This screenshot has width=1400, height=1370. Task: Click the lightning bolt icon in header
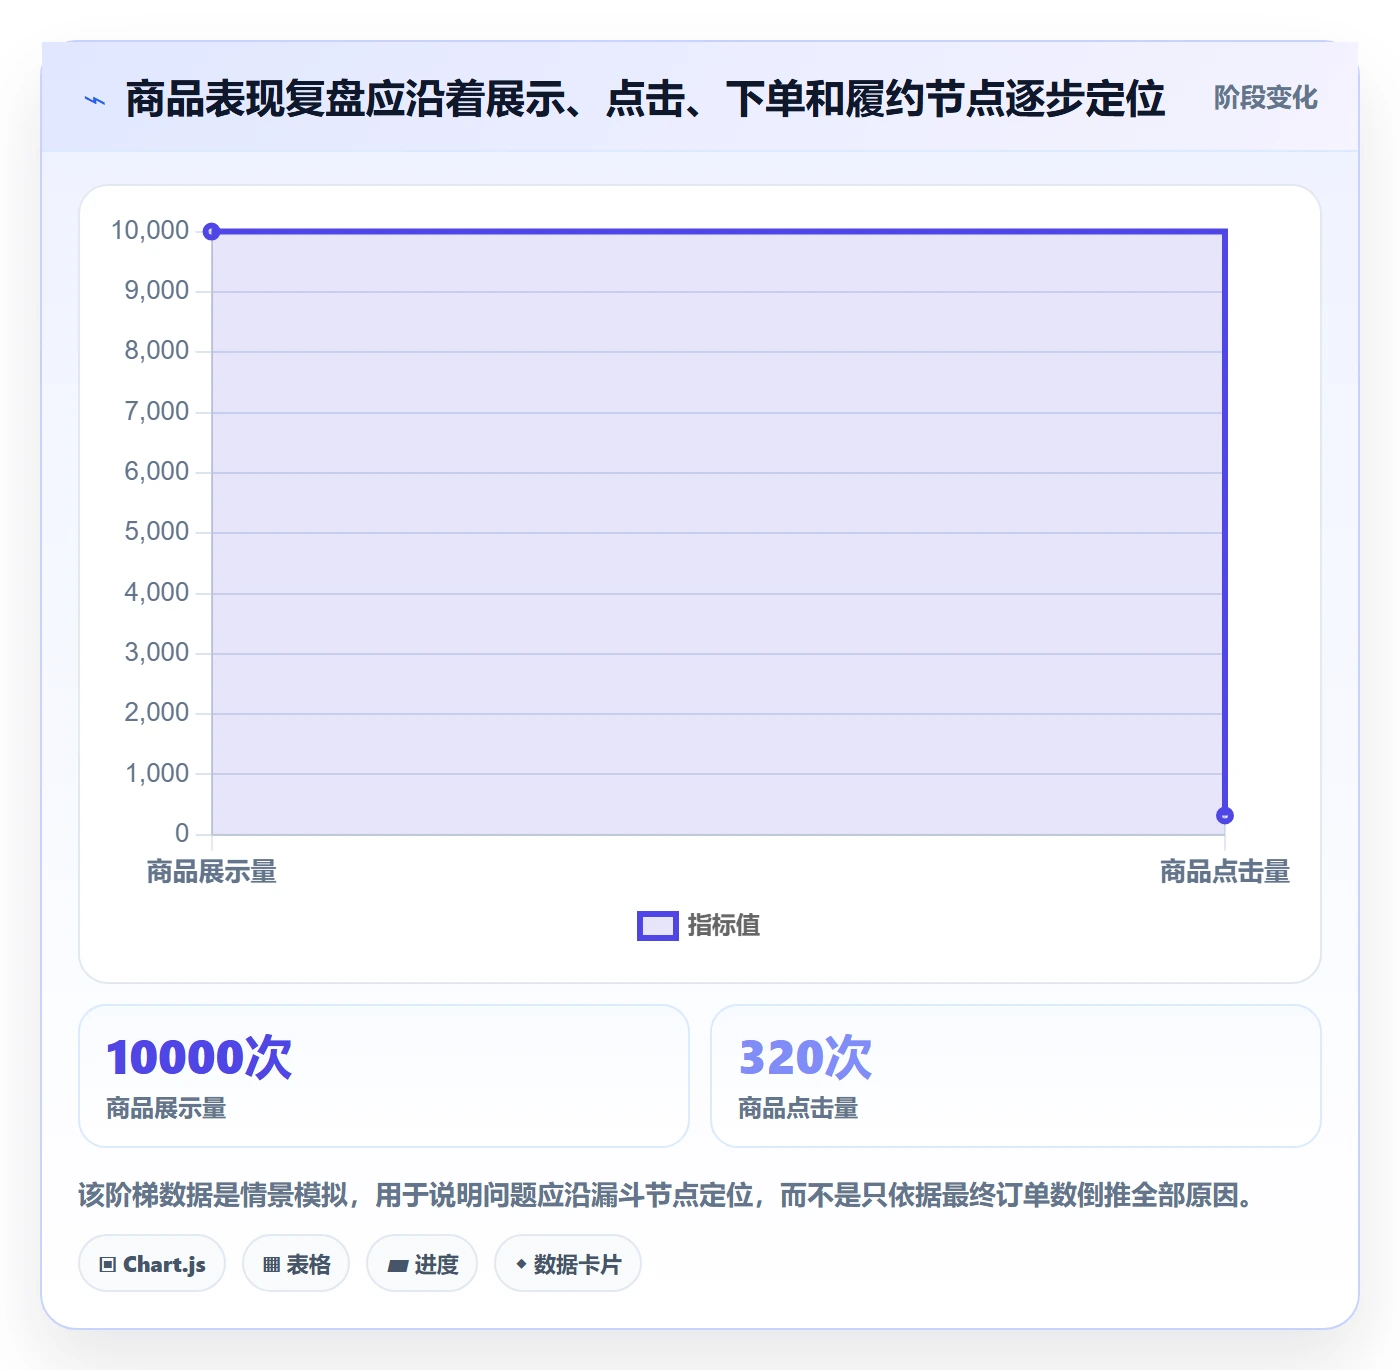click(95, 100)
